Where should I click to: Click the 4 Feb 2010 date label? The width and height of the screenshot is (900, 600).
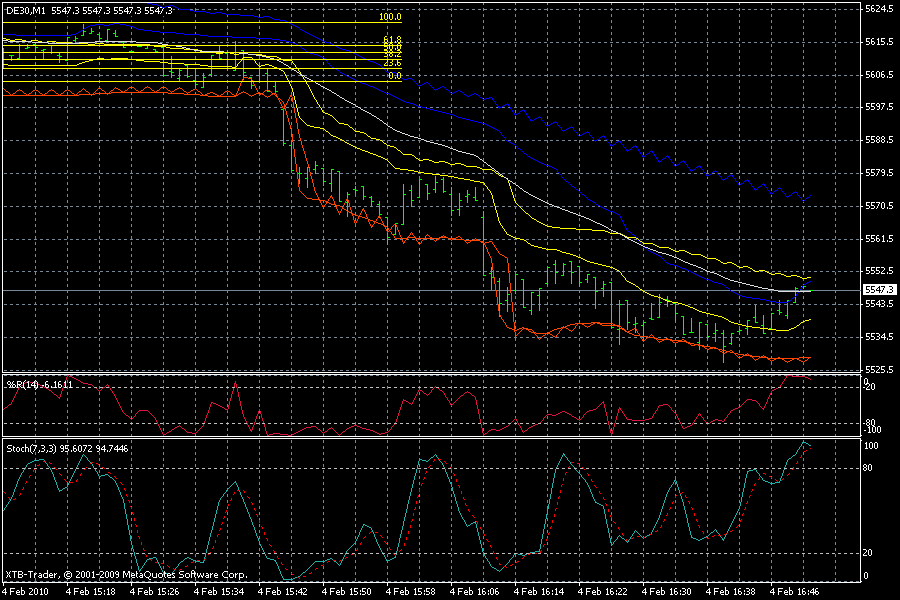(x=26, y=591)
